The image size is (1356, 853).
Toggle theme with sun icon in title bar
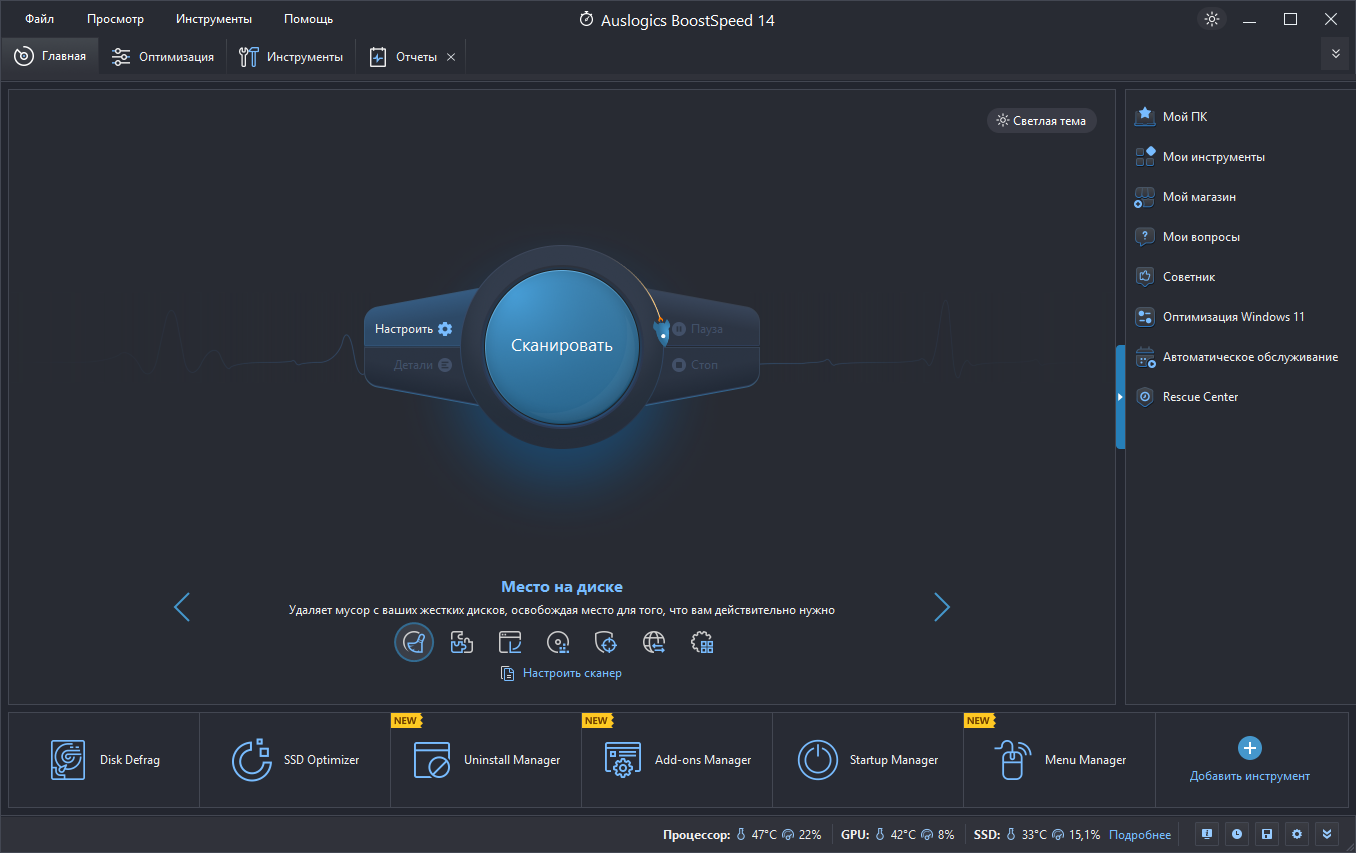coord(1212,19)
